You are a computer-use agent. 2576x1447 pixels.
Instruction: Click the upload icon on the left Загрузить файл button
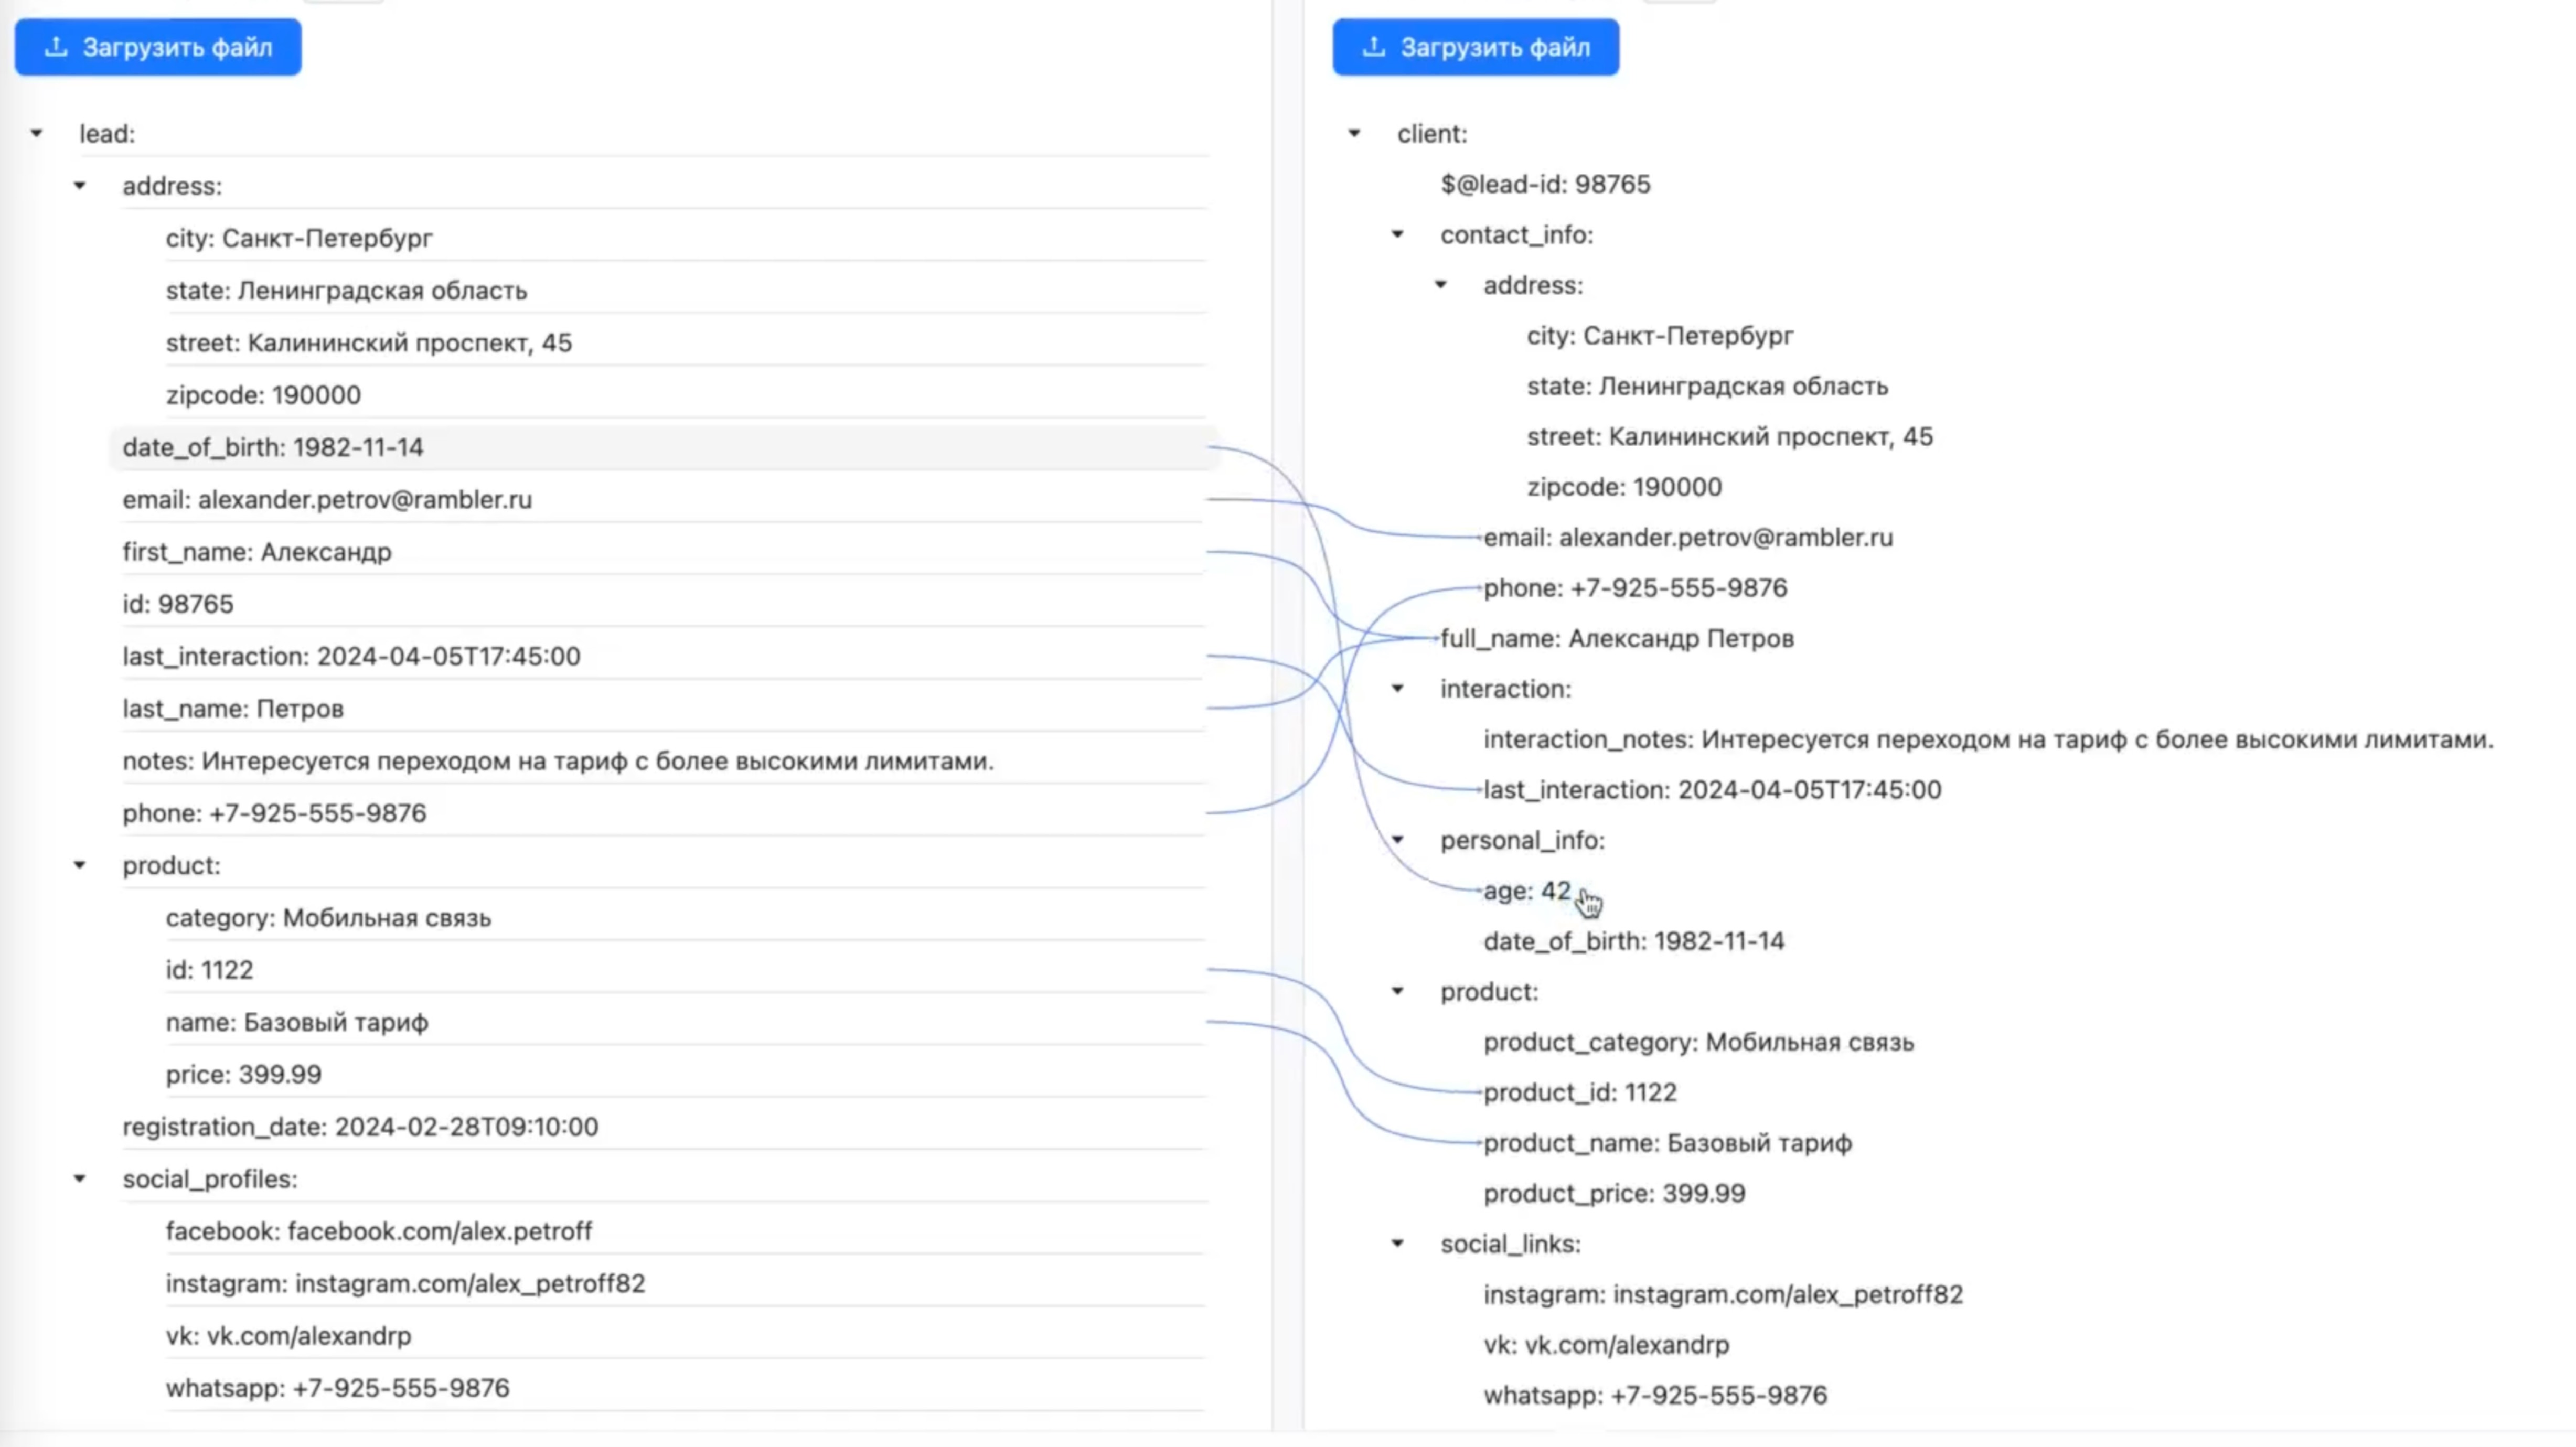pos(56,46)
